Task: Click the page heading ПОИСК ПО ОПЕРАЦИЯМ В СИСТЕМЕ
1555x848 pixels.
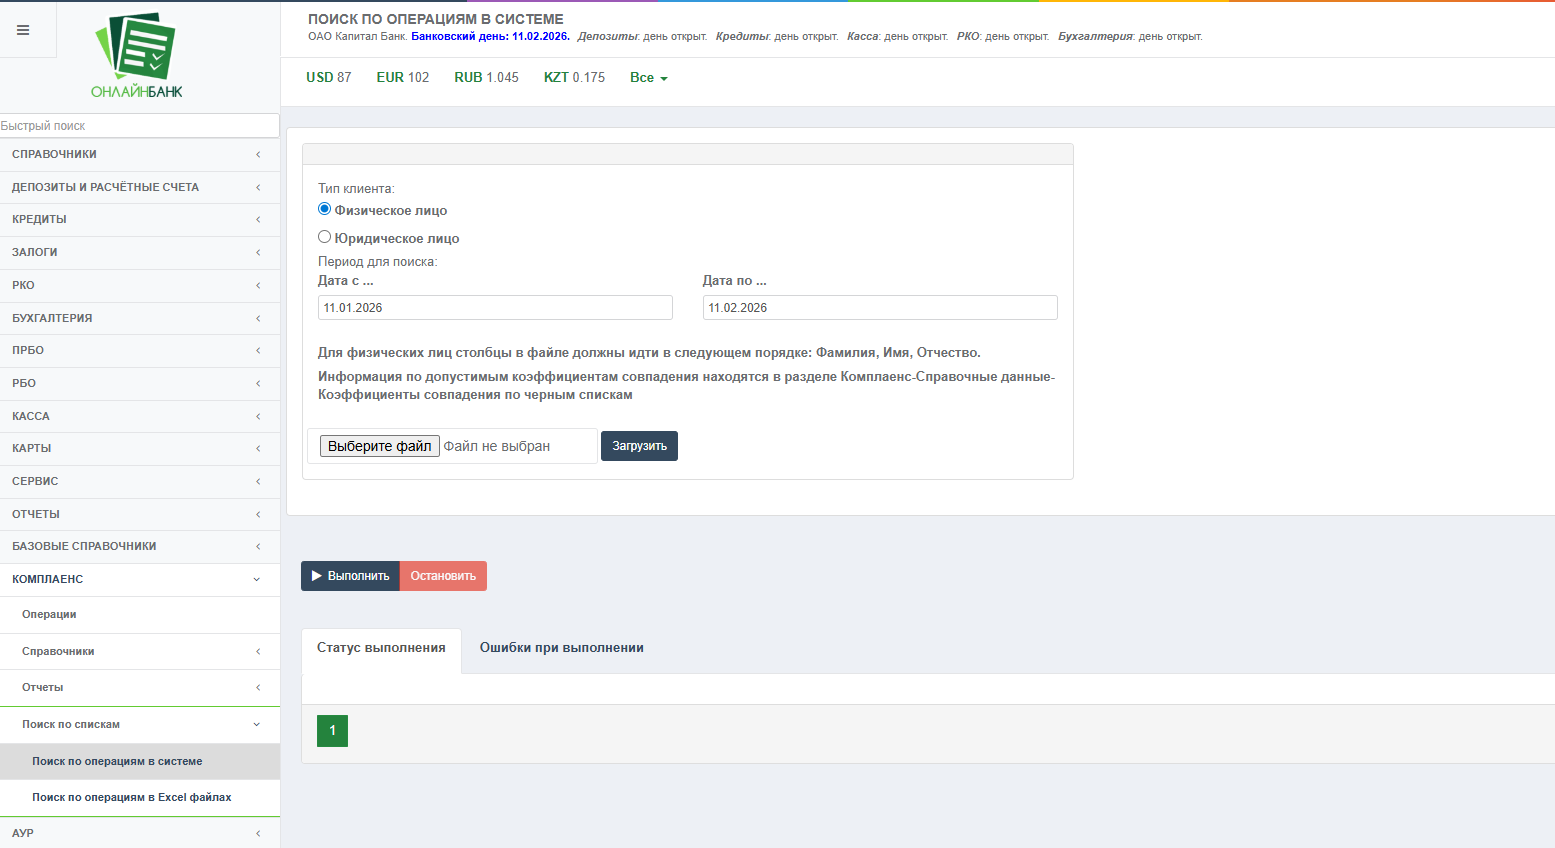Action: pyautogui.click(x=436, y=19)
